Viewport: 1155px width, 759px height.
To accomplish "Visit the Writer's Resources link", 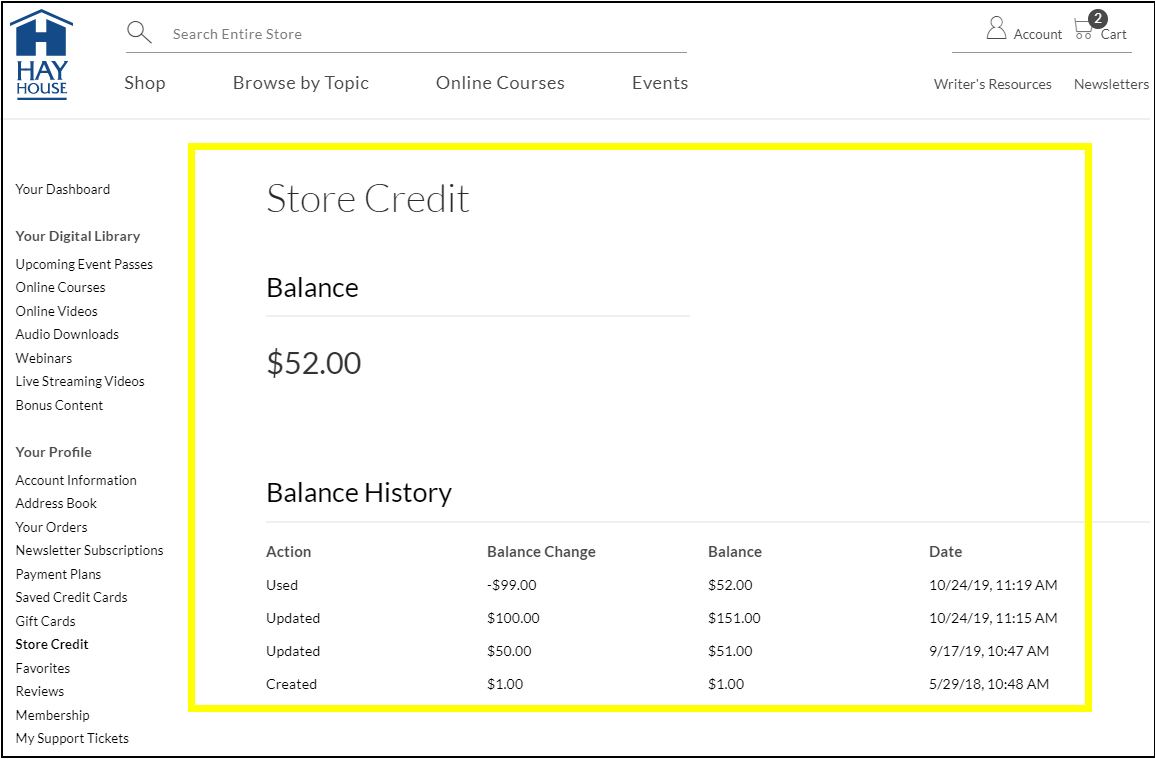I will (x=992, y=84).
